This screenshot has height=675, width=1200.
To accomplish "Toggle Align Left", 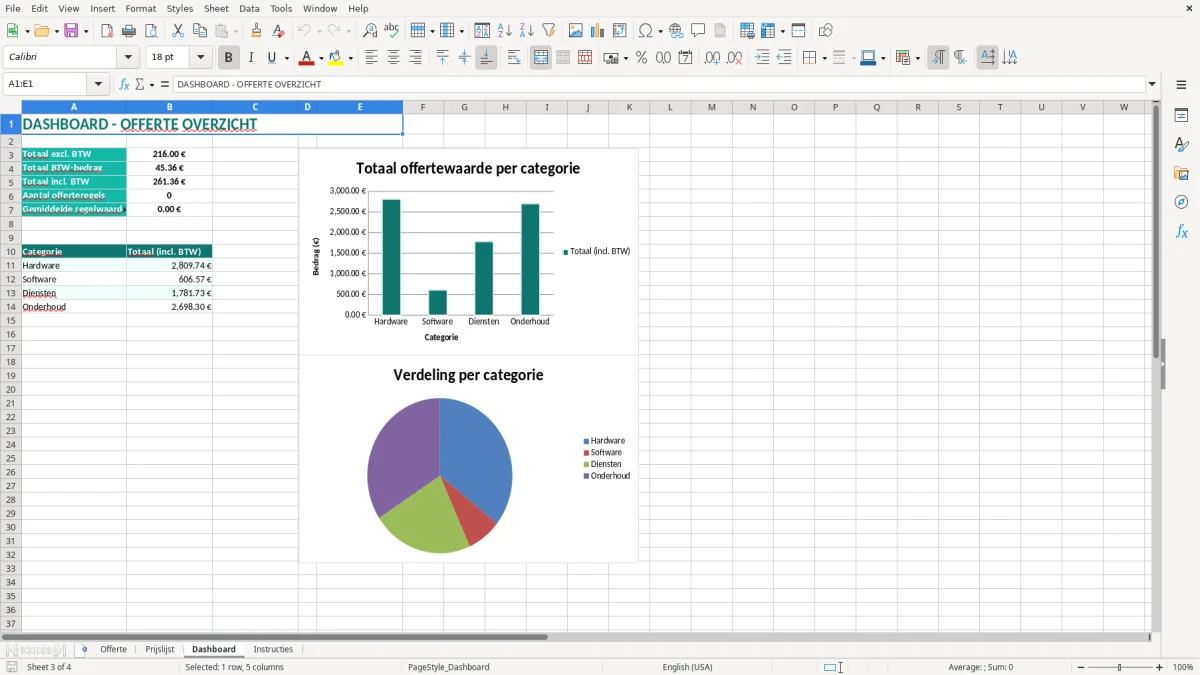I will (371, 58).
